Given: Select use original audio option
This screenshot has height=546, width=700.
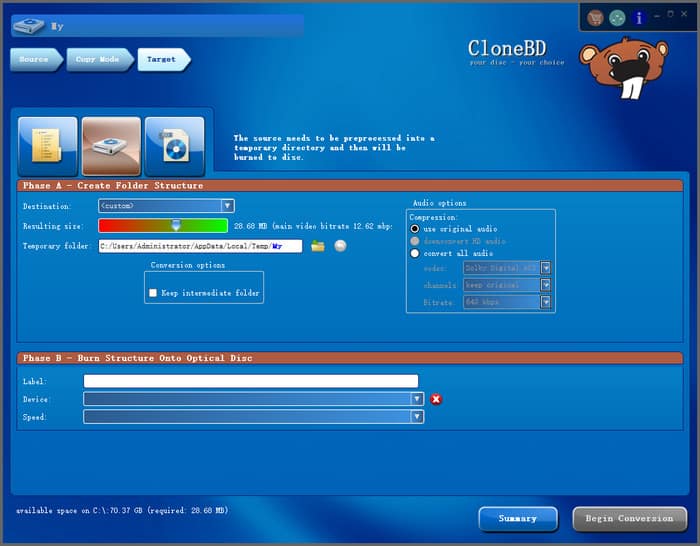Looking at the screenshot, I should click(x=415, y=228).
